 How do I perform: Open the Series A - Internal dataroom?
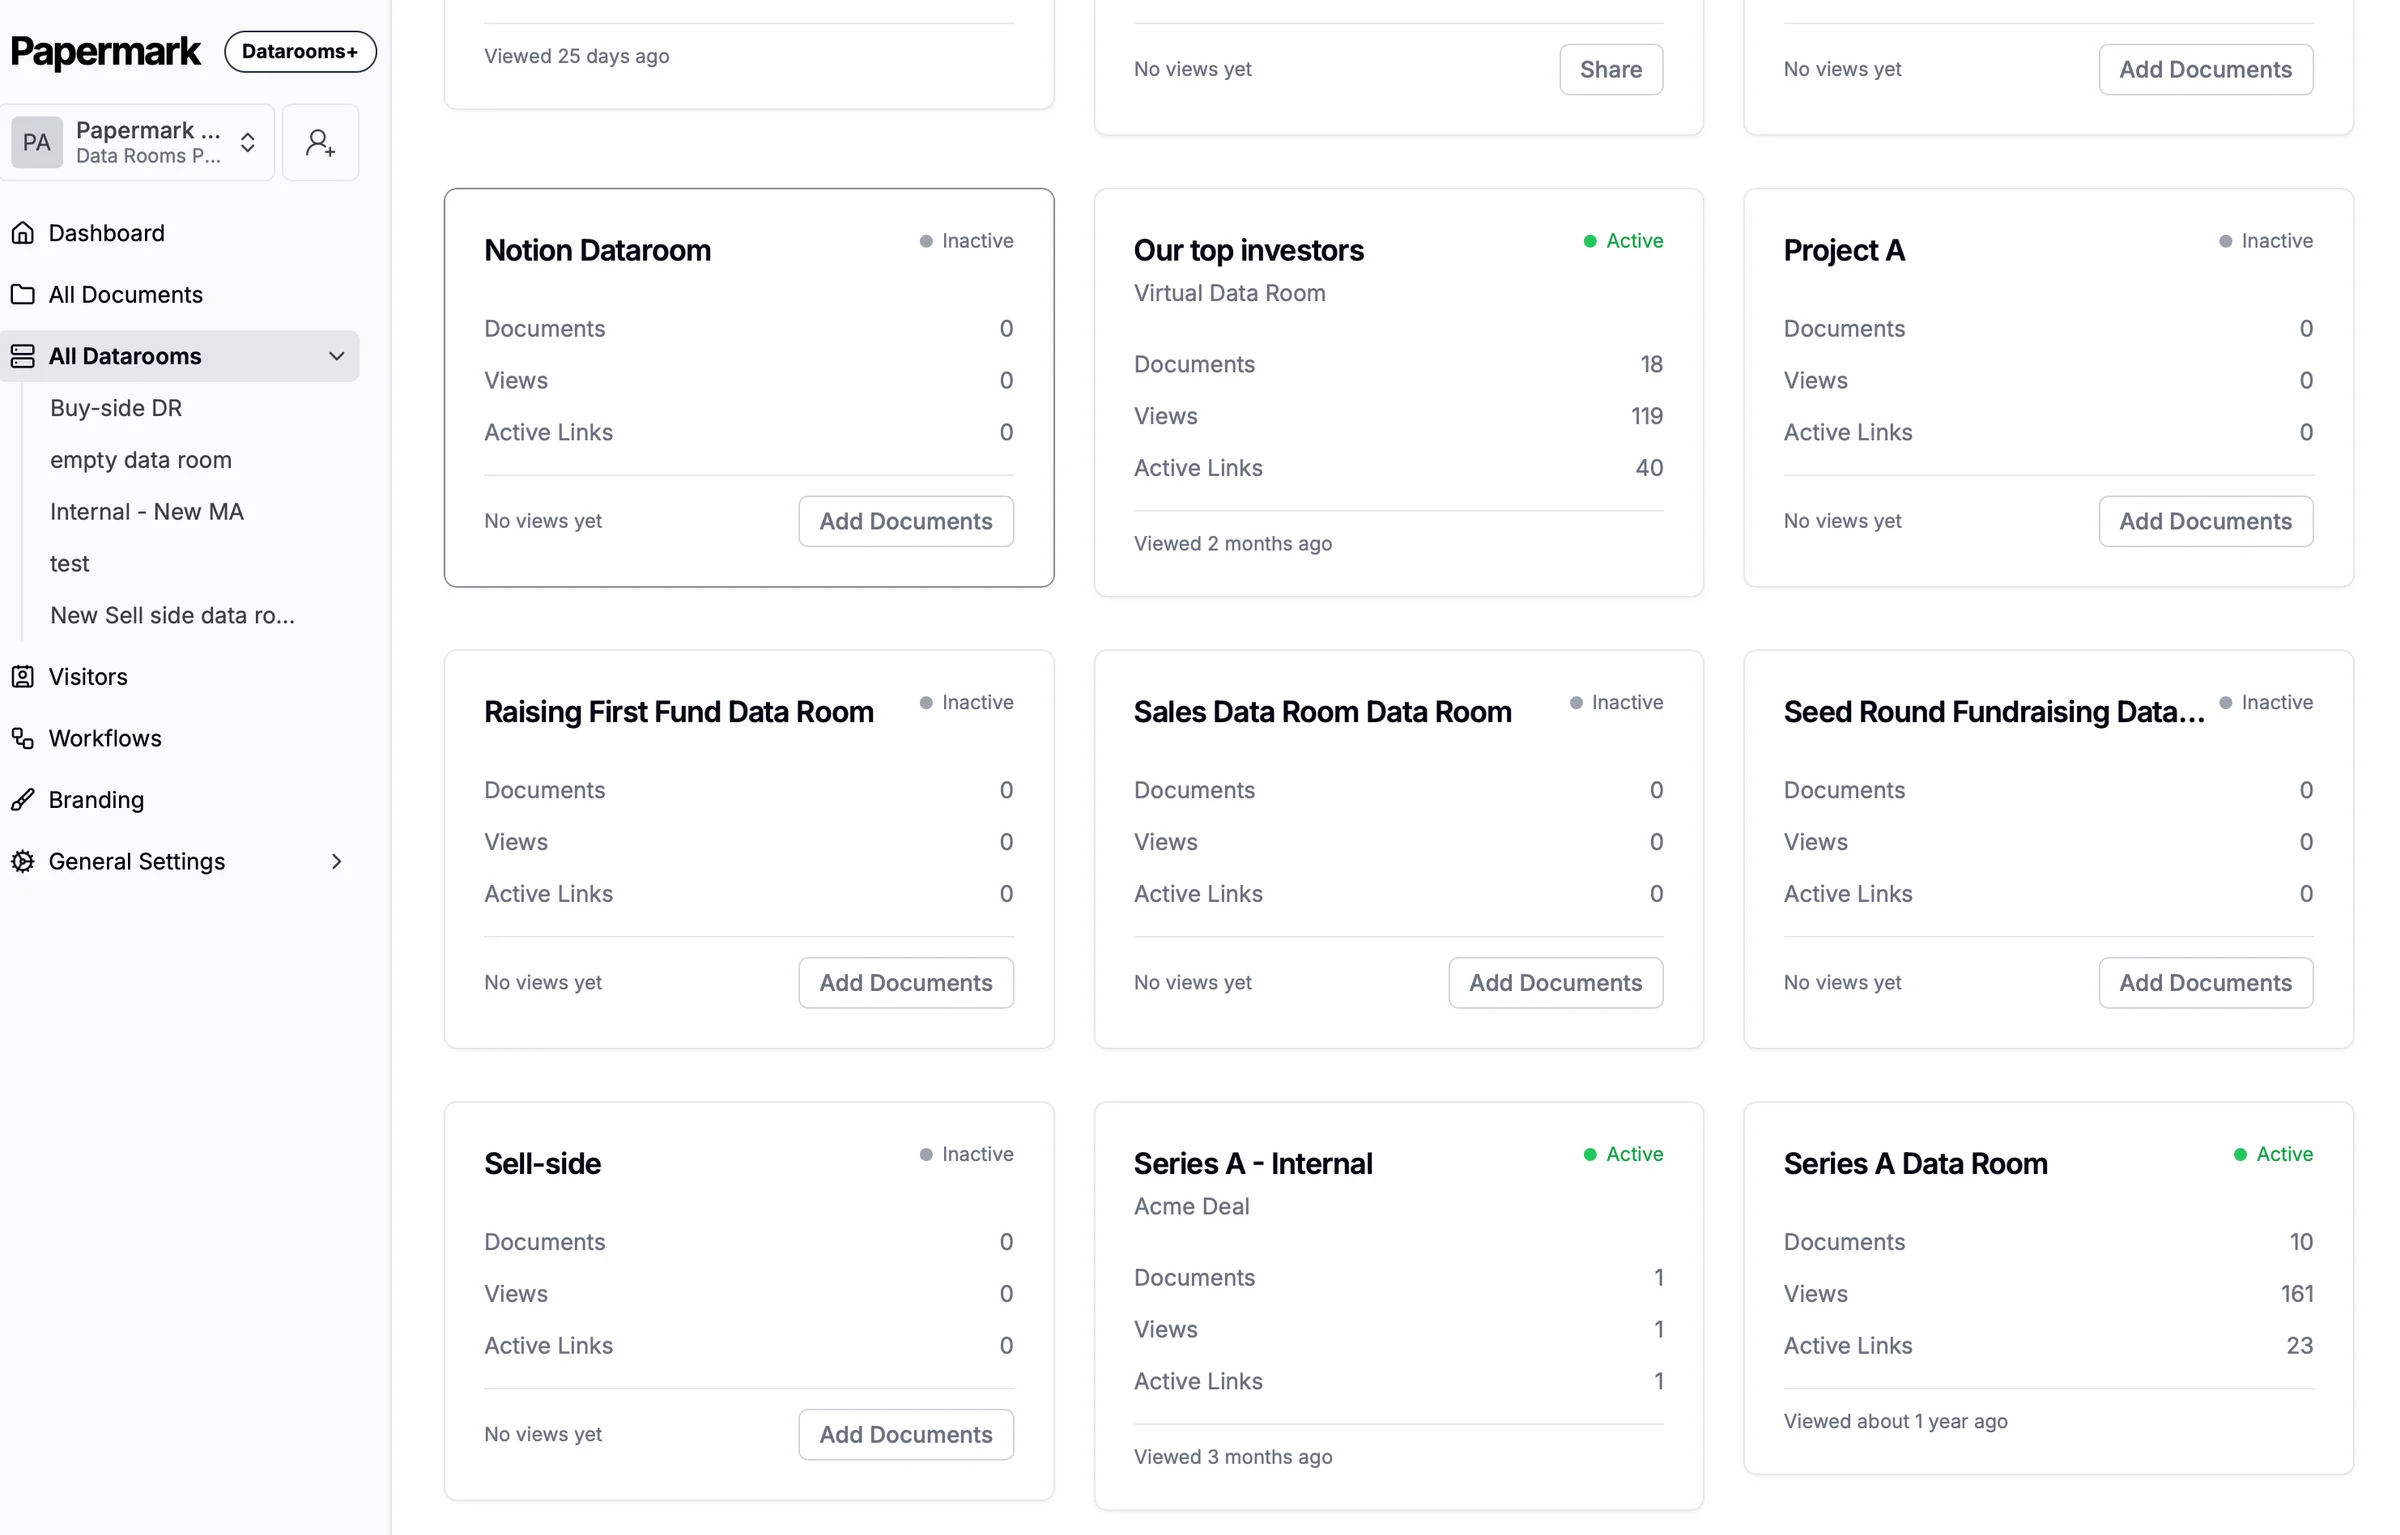[x=1253, y=1163]
